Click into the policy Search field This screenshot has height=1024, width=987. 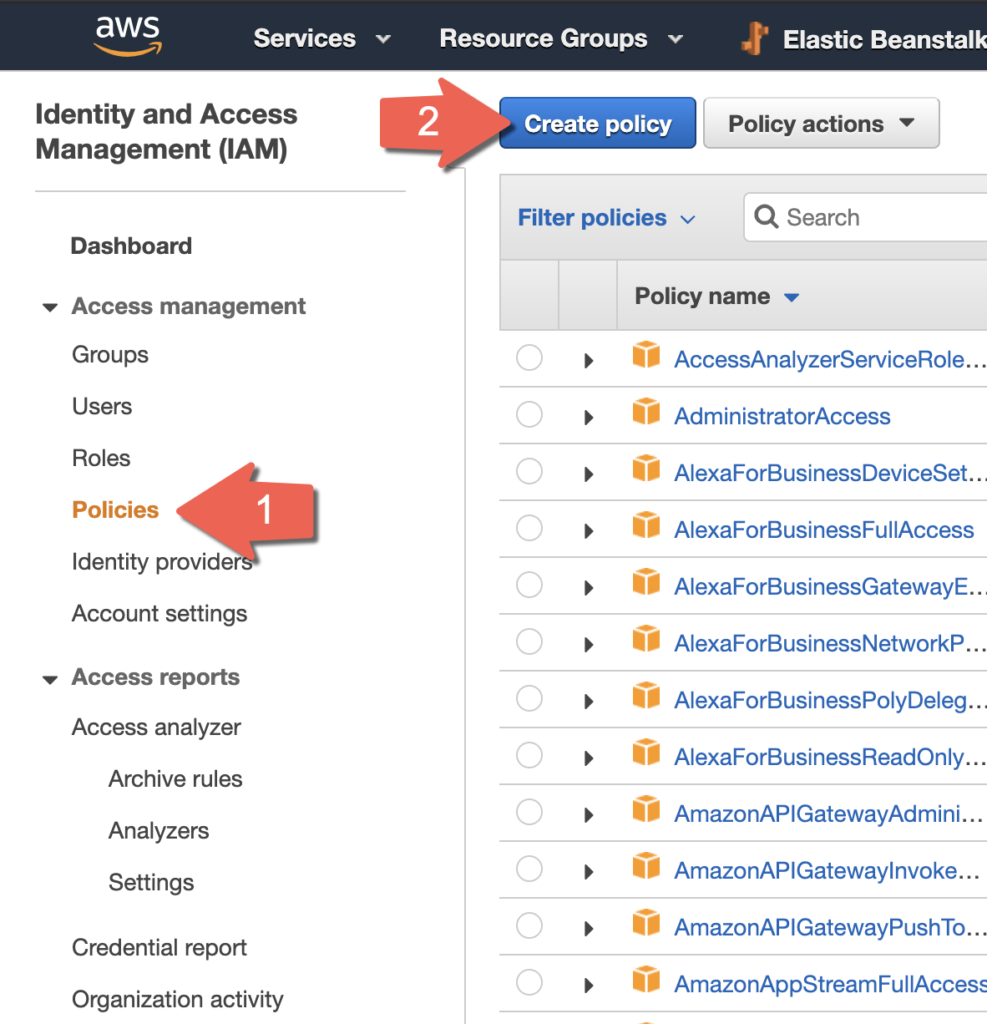880,218
